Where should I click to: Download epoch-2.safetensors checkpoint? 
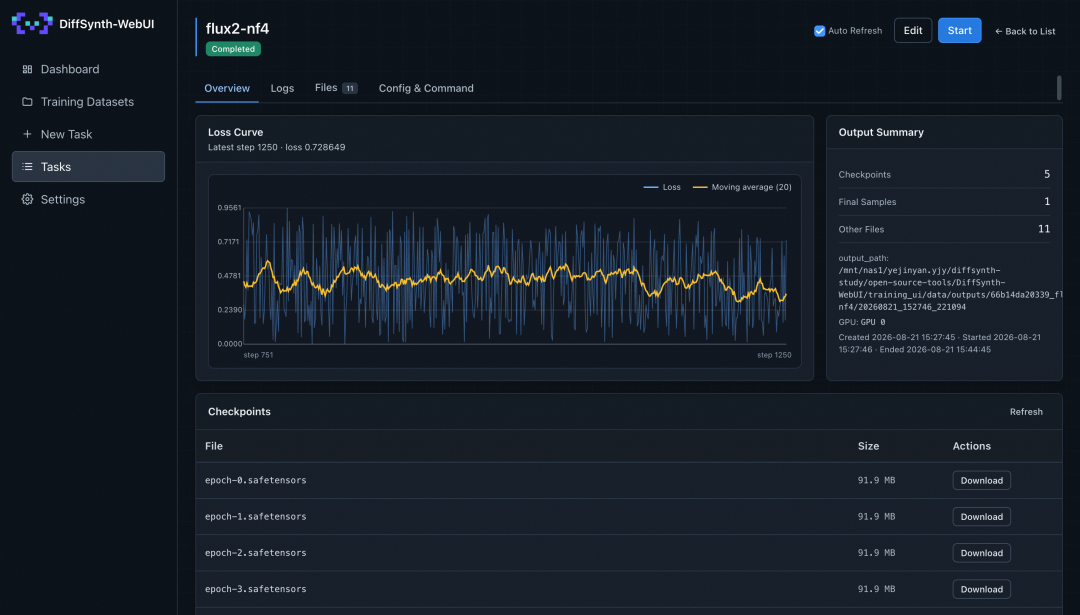982,553
